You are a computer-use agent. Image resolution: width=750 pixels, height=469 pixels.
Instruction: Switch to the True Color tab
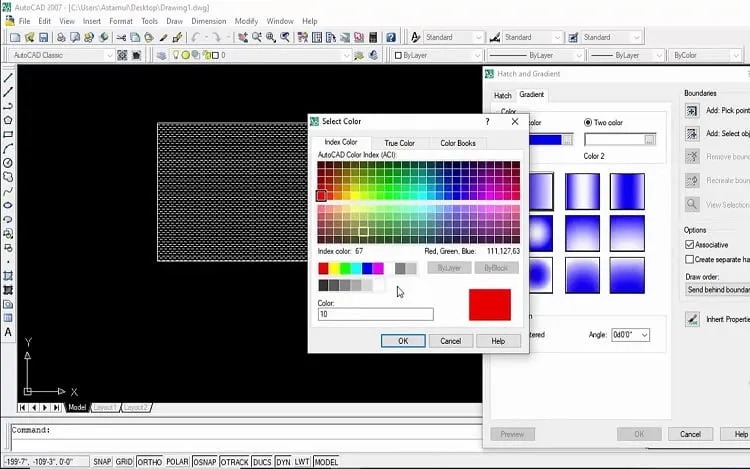[399, 143]
